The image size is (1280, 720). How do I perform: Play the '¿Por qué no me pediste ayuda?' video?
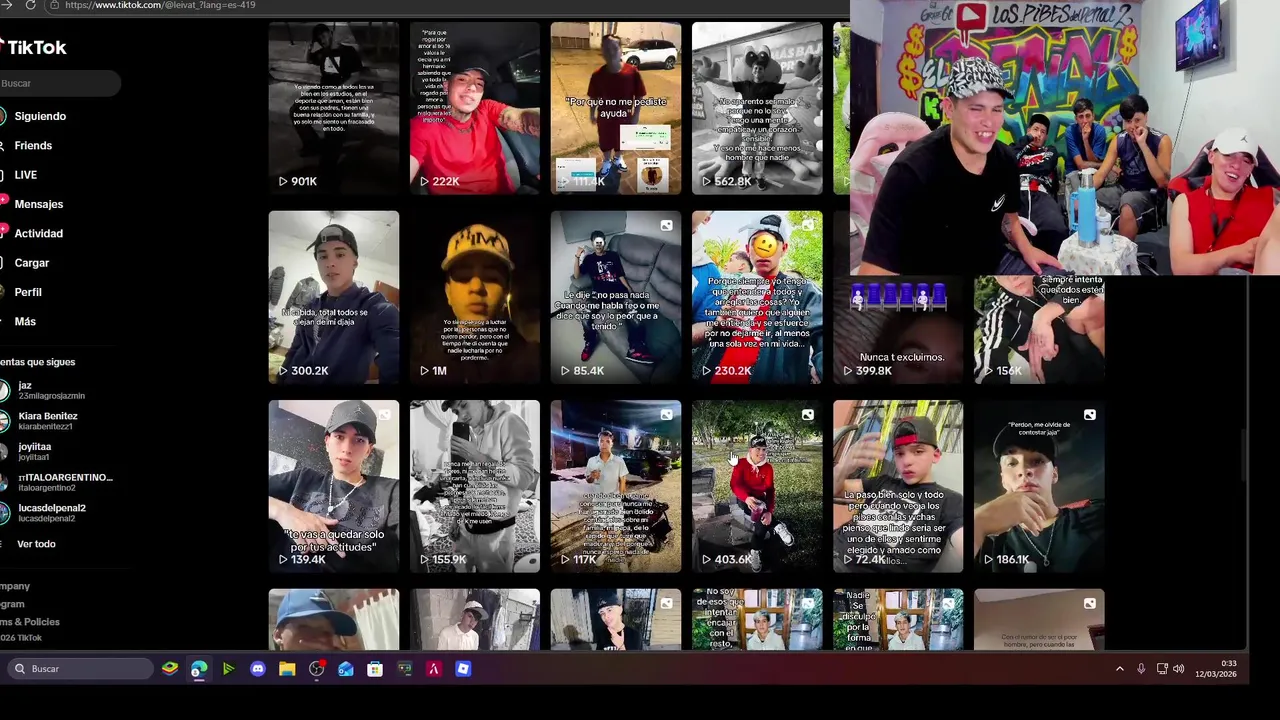(615, 108)
